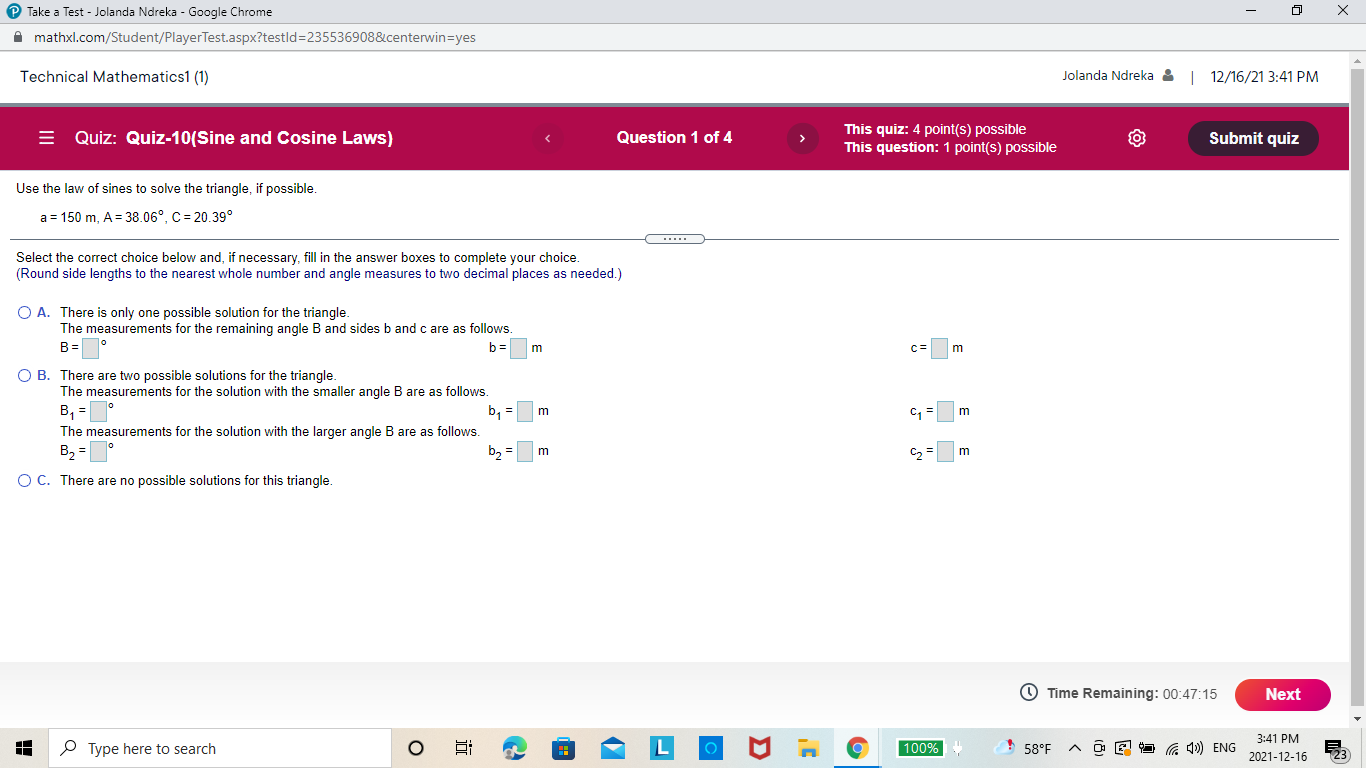Go back using the left question arrow
Image resolution: width=1366 pixels, height=768 pixels.
point(547,138)
